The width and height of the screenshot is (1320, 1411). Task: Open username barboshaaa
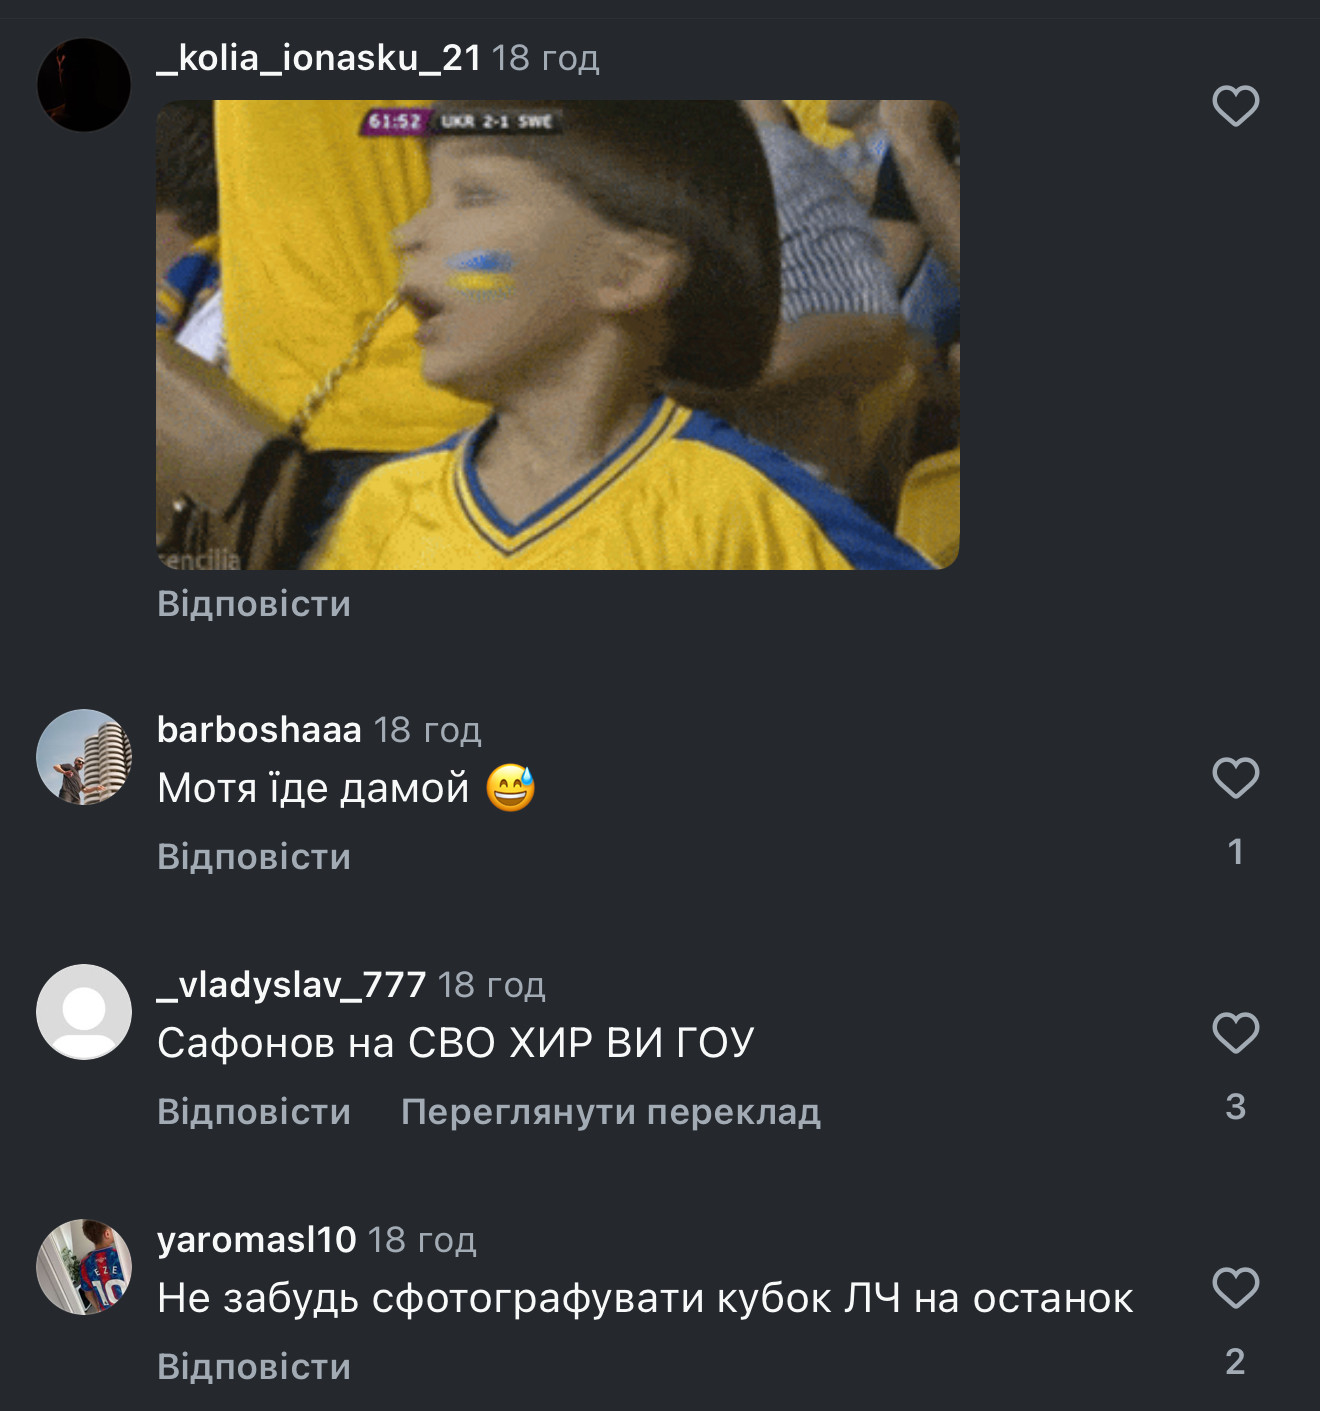tap(259, 730)
